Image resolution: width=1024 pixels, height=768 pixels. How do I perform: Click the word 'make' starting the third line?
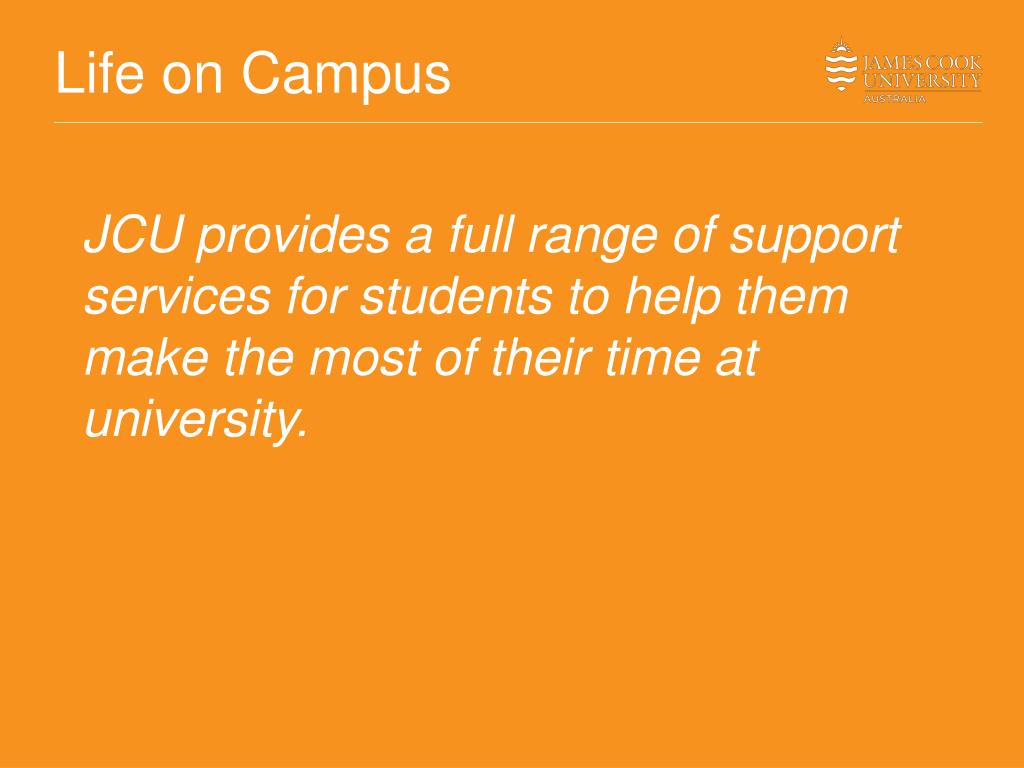[147, 357]
